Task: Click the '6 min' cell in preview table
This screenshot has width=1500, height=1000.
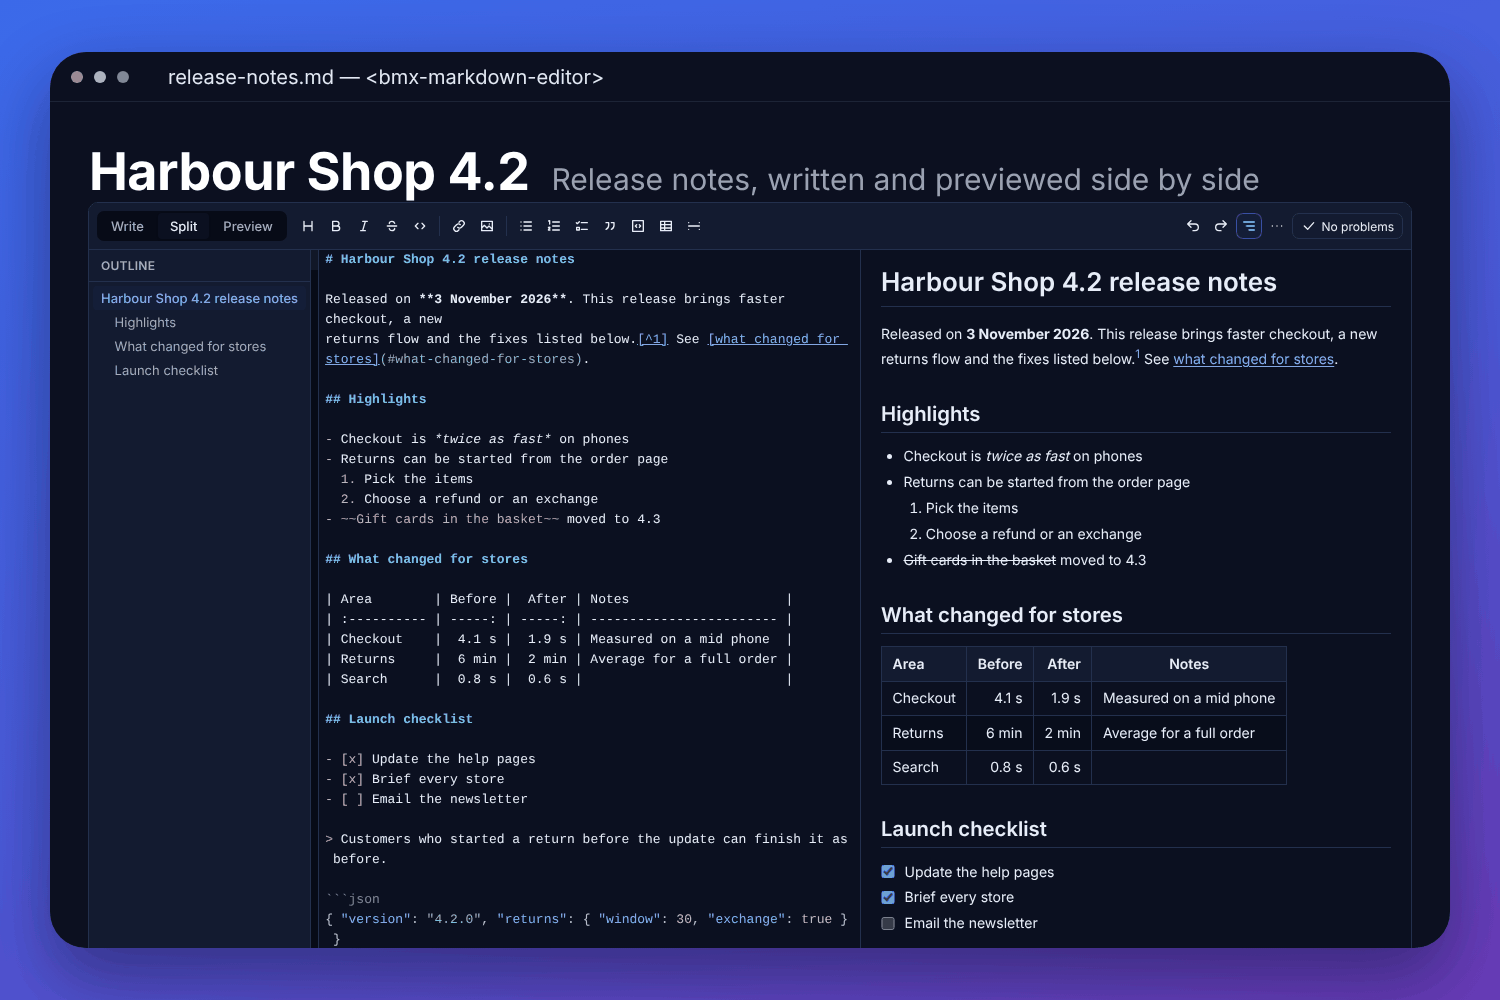Action: click(1000, 733)
